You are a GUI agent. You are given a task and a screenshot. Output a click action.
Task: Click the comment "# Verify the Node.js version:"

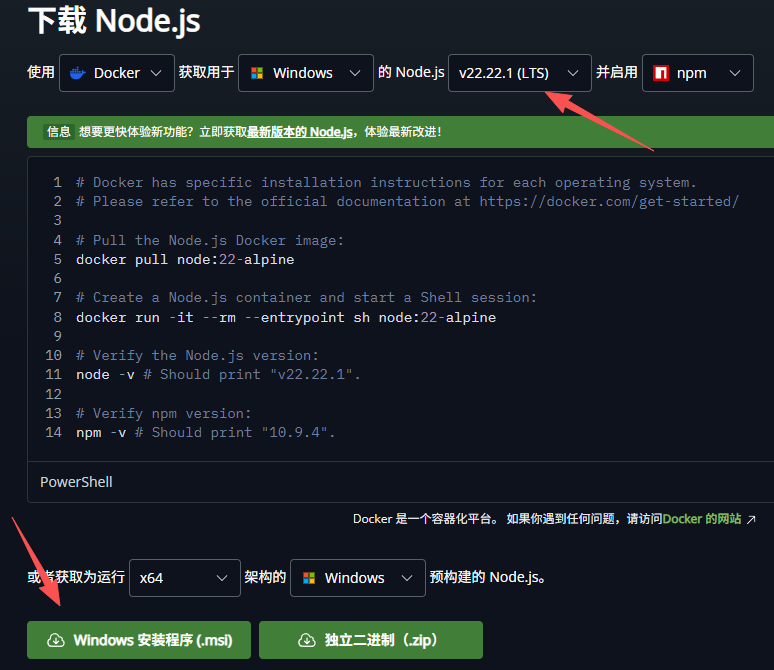click(x=197, y=355)
